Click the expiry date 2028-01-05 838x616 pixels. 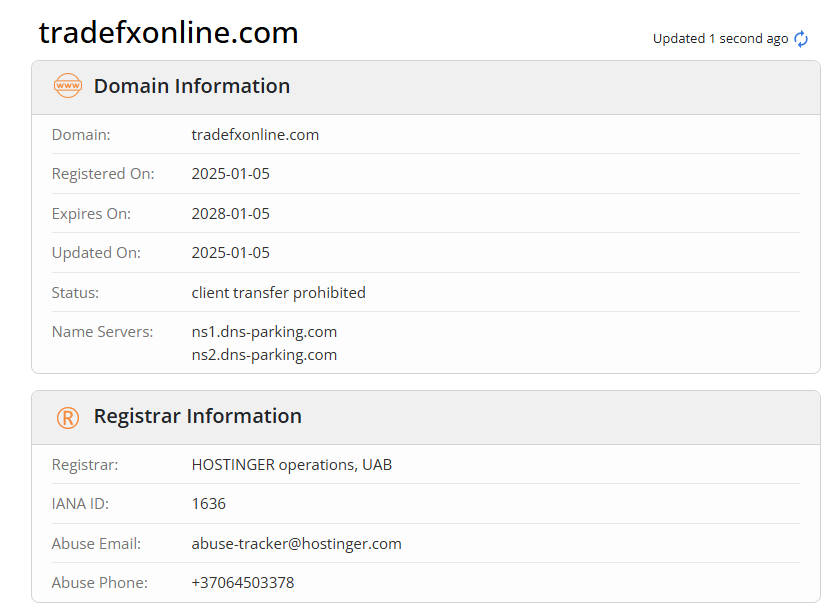tap(231, 213)
